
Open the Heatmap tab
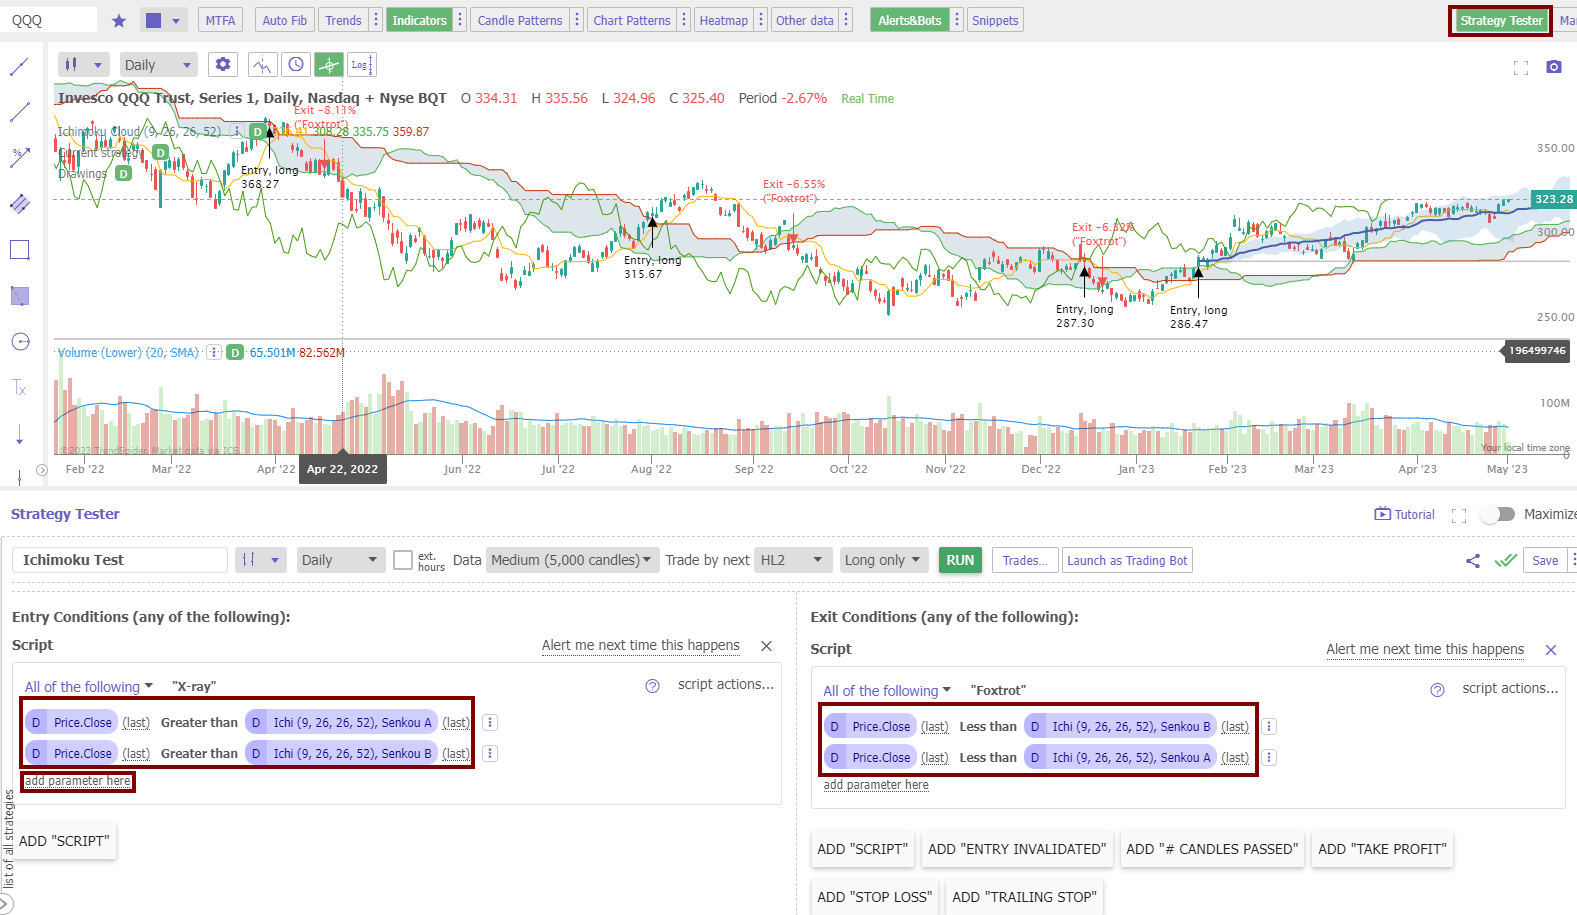(x=723, y=20)
